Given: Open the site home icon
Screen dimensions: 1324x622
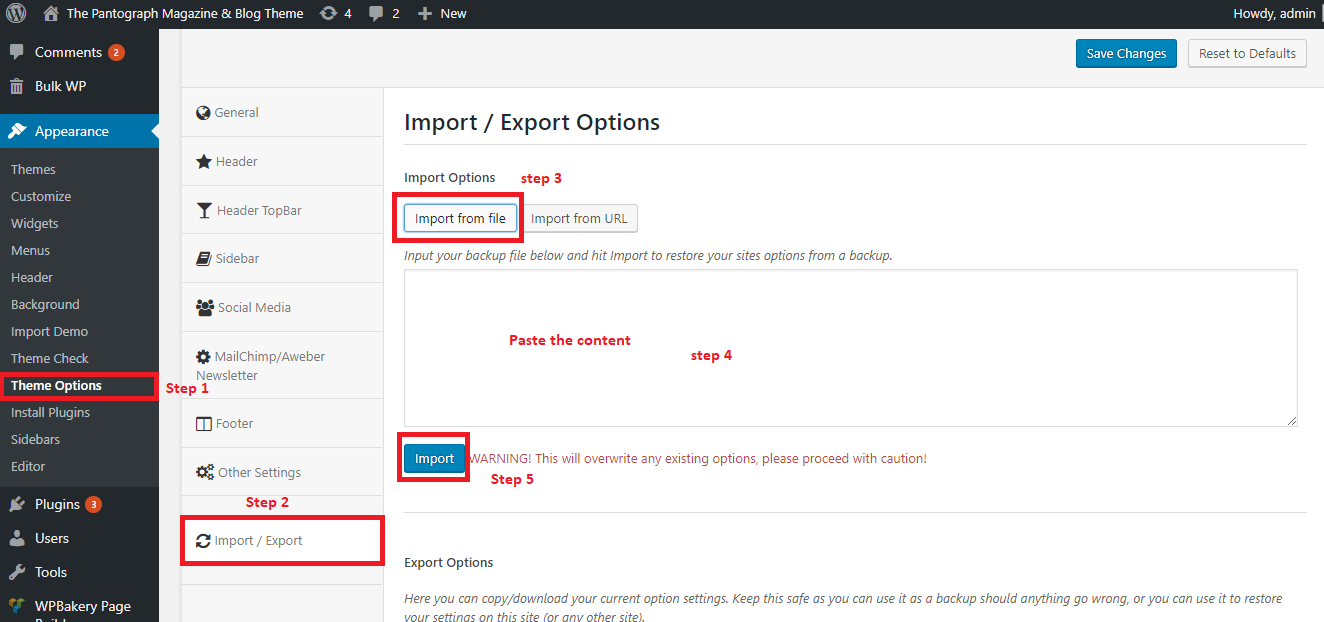Looking at the screenshot, I should [51, 14].
